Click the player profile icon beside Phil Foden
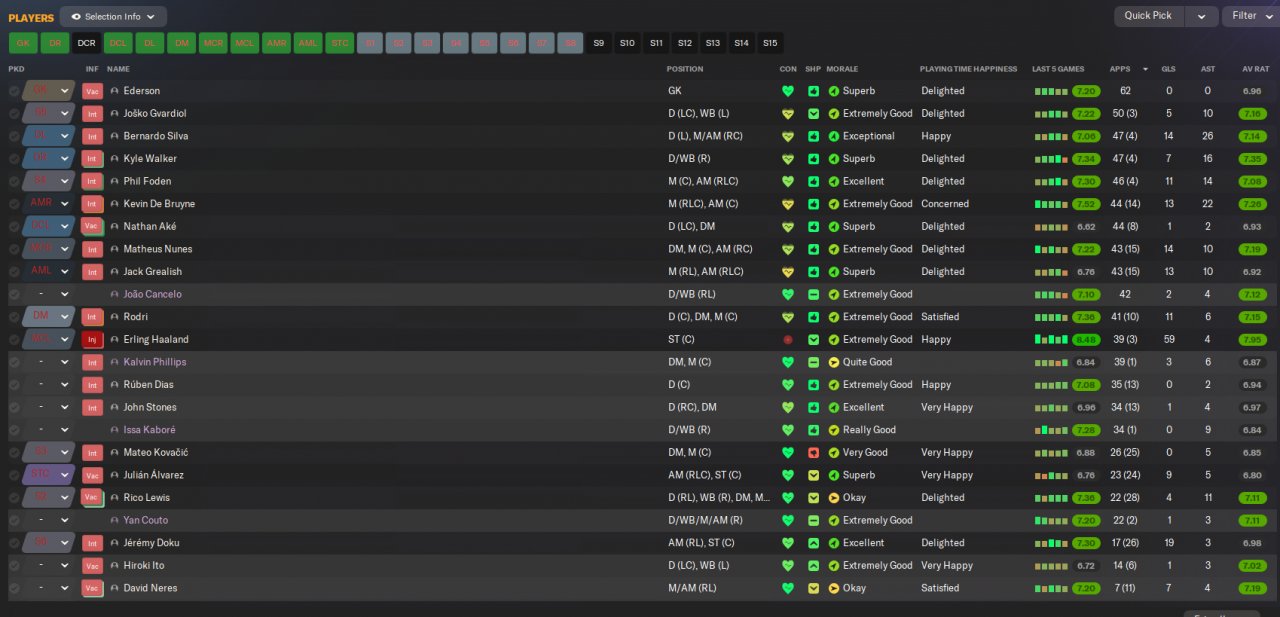This screenshot has height=617, width=1280. tap(114, 182)
